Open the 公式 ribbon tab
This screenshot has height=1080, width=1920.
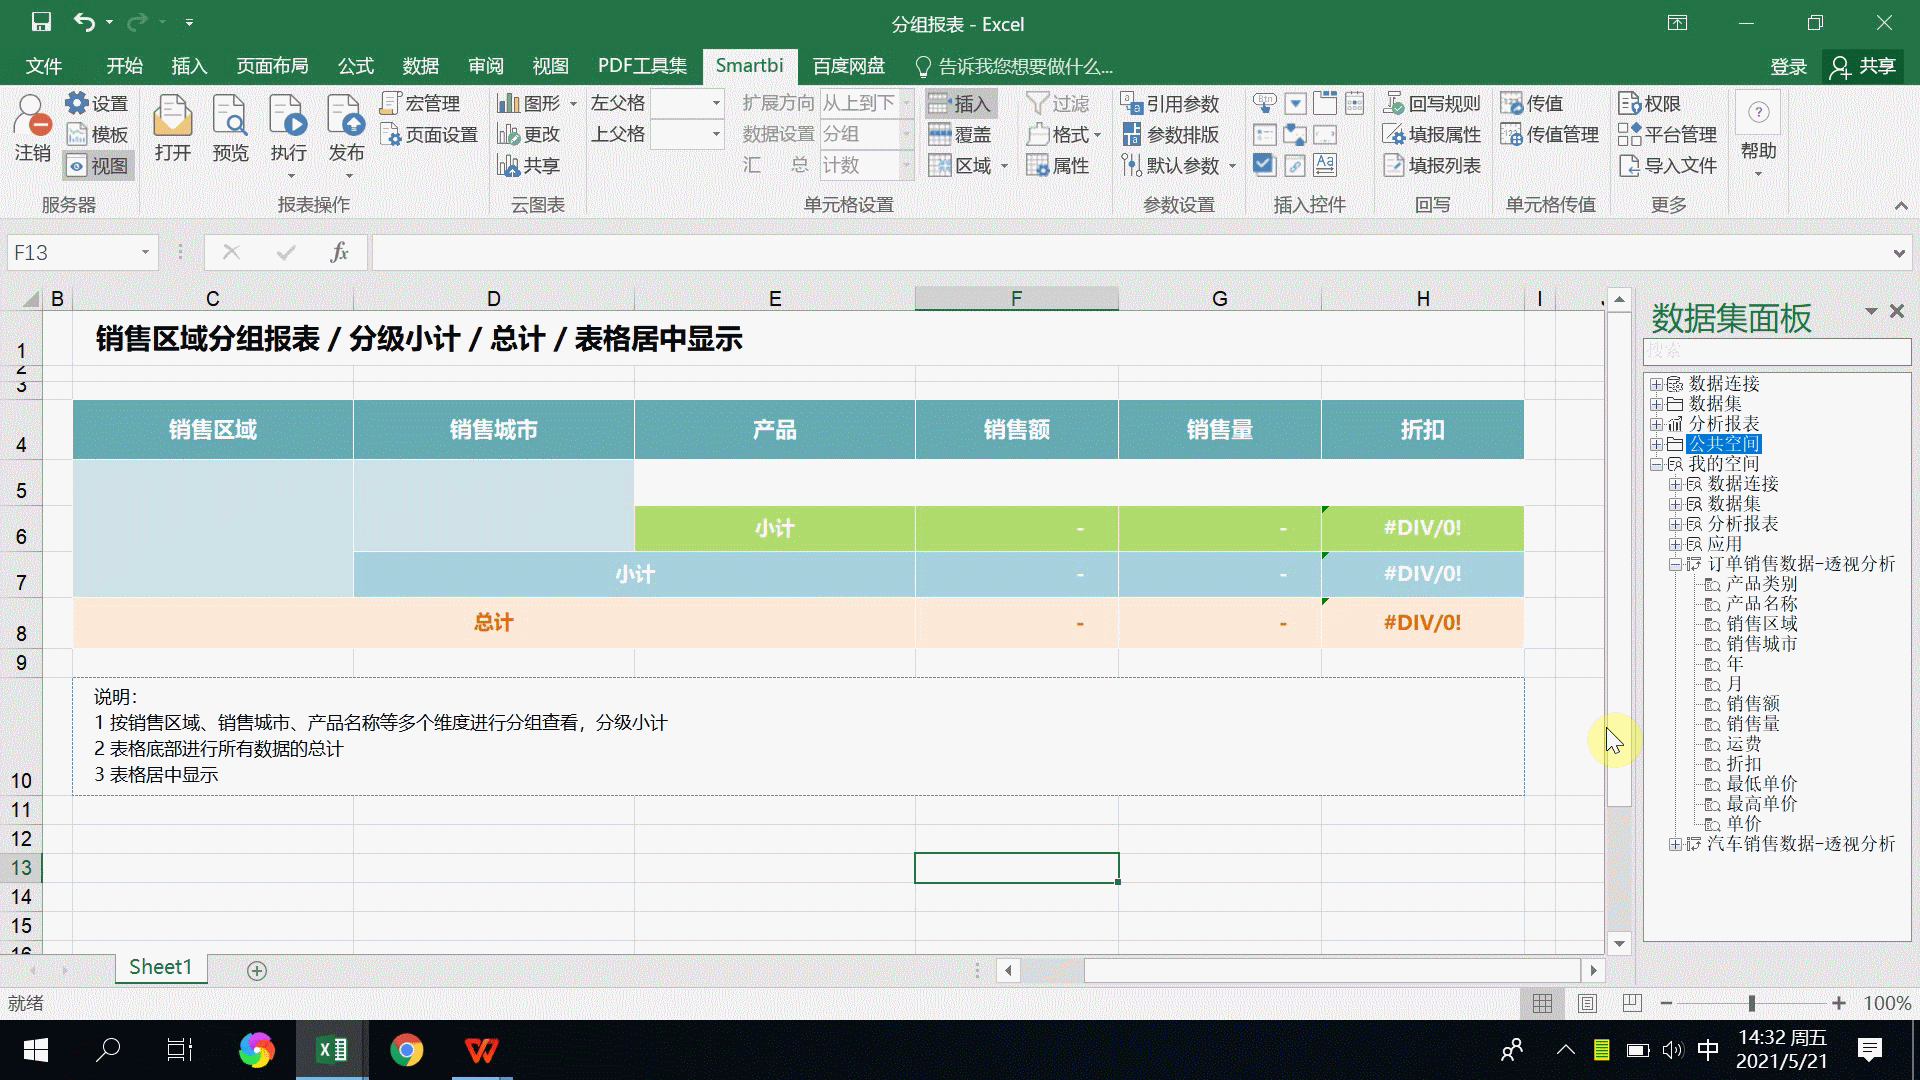click(x=355, y=66)
